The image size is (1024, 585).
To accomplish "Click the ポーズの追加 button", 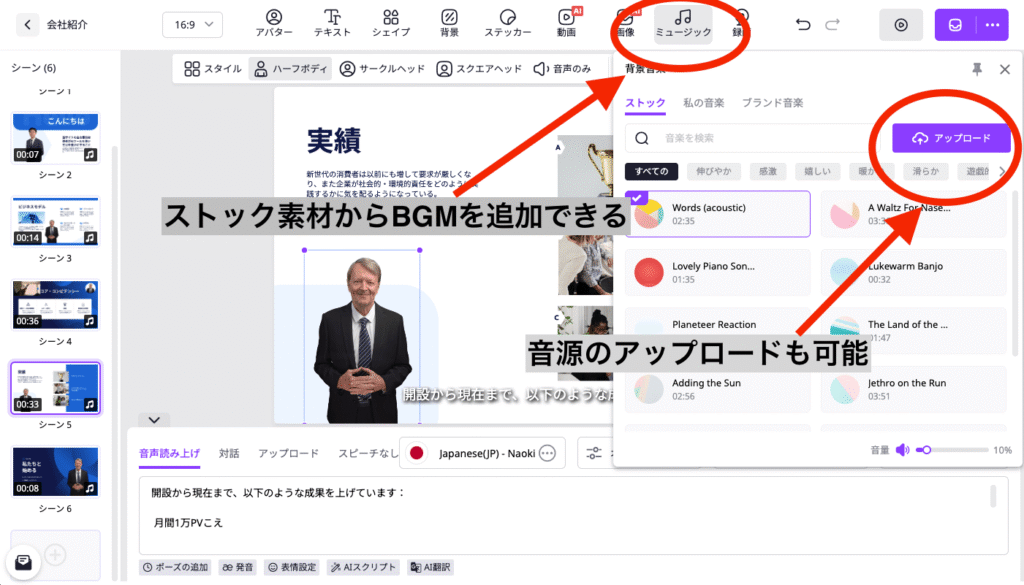I will 175,567.
